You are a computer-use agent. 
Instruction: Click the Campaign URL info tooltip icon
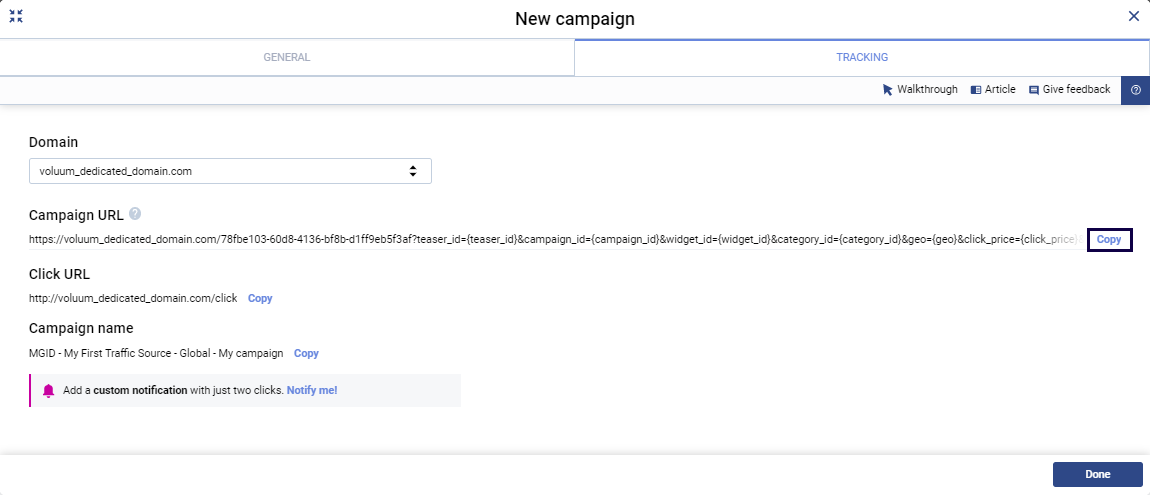[x=135, y=214]
